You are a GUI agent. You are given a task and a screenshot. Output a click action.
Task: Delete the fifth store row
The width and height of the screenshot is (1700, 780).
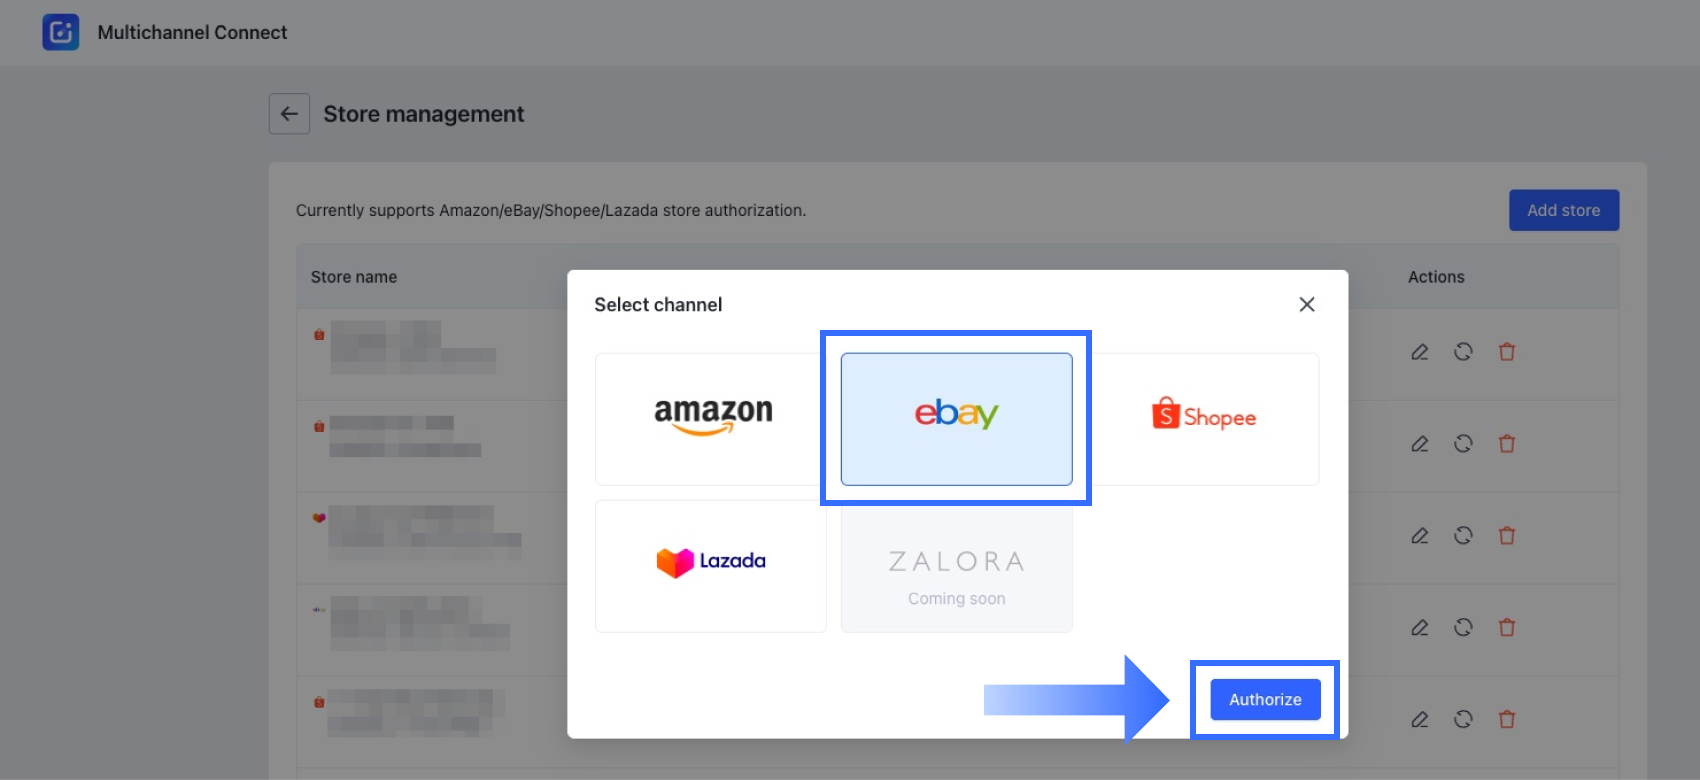[x=1507, y=719]
